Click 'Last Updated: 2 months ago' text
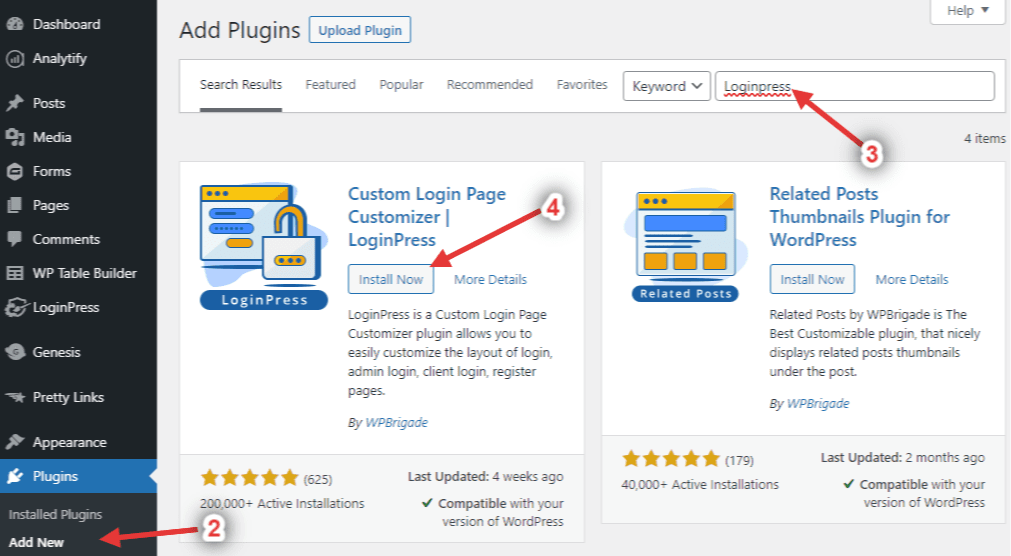Image resolution: width=1011 pixels, height=556 pixels. (902, 457)
